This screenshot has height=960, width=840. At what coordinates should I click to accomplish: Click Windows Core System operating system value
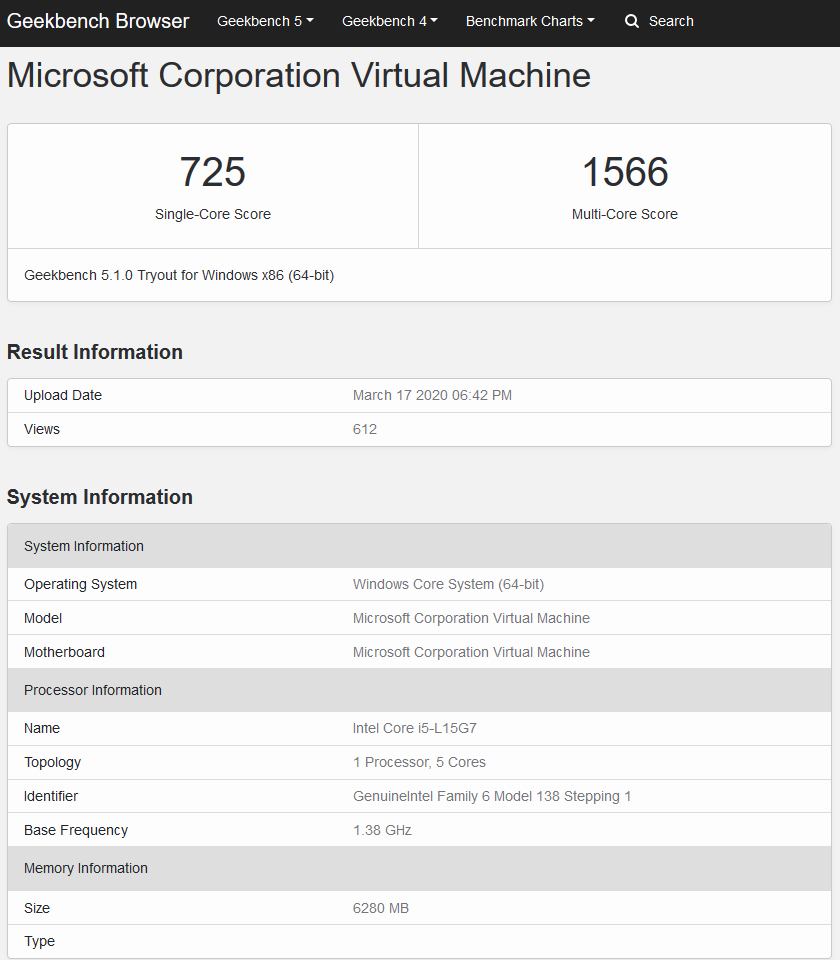pos(448,584)
